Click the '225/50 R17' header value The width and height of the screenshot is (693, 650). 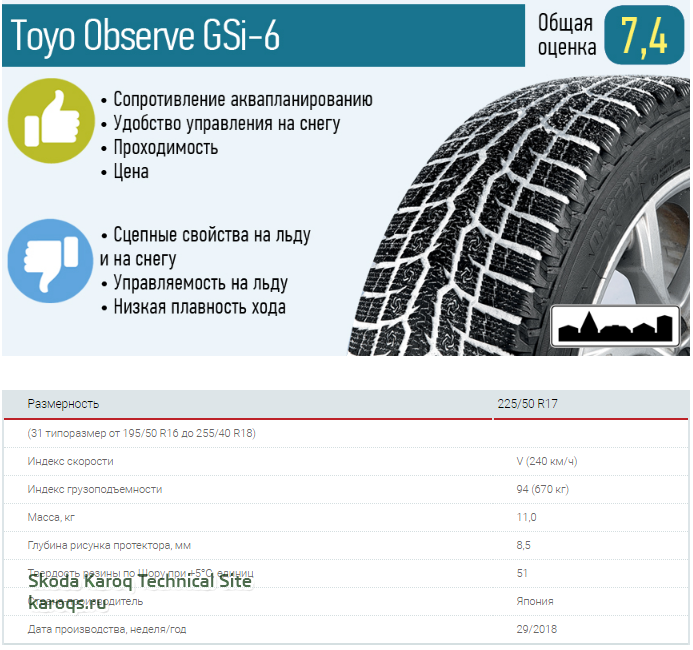[528, 404]
